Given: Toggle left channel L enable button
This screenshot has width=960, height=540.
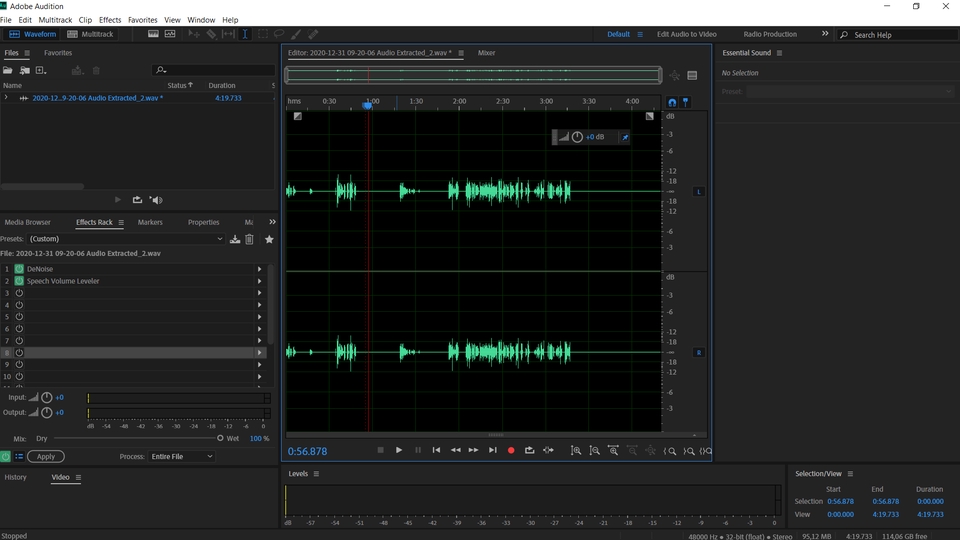Looking at the screenshot, I should coord(699,192).
